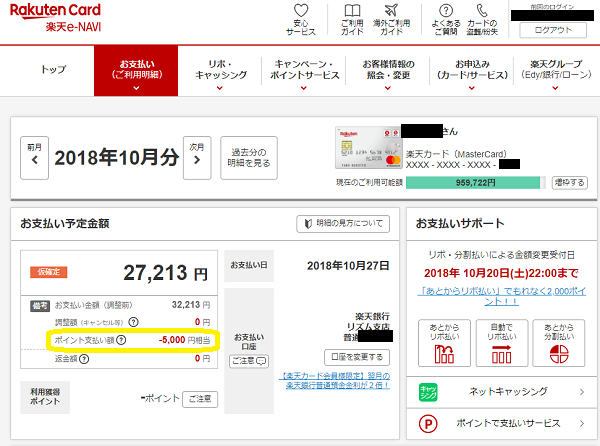The image size is (600, 446).
Task: Click the Rakuten Card e-NAVI logo
Action: pos(55,17)
